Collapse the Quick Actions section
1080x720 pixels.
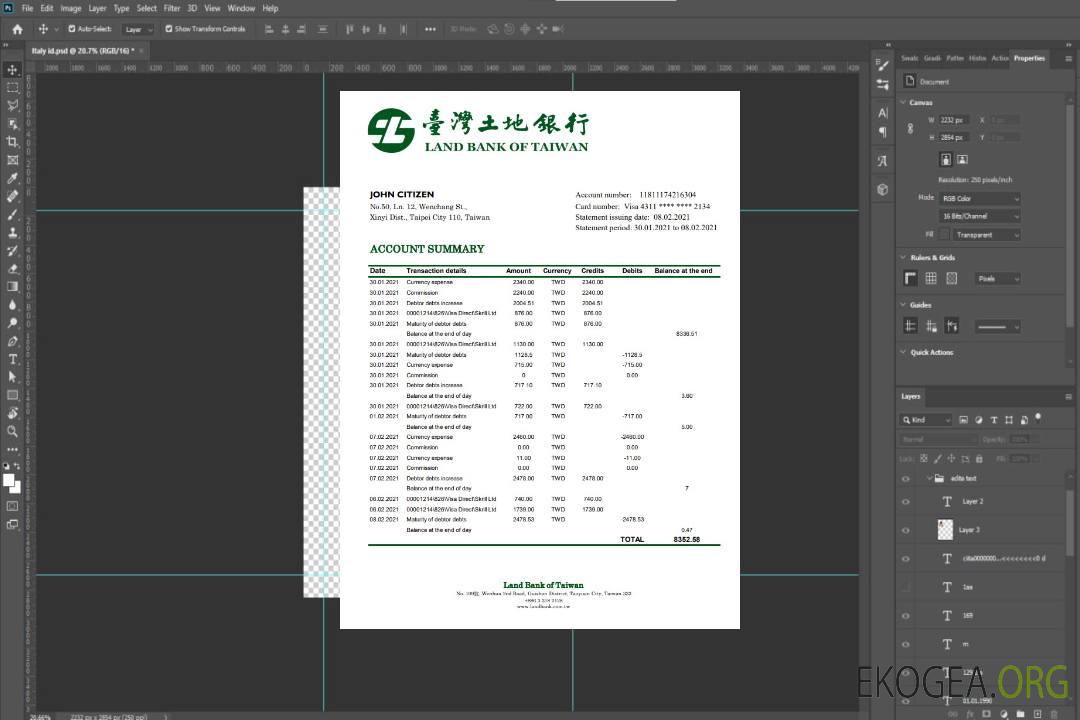(x=903, y=353)
